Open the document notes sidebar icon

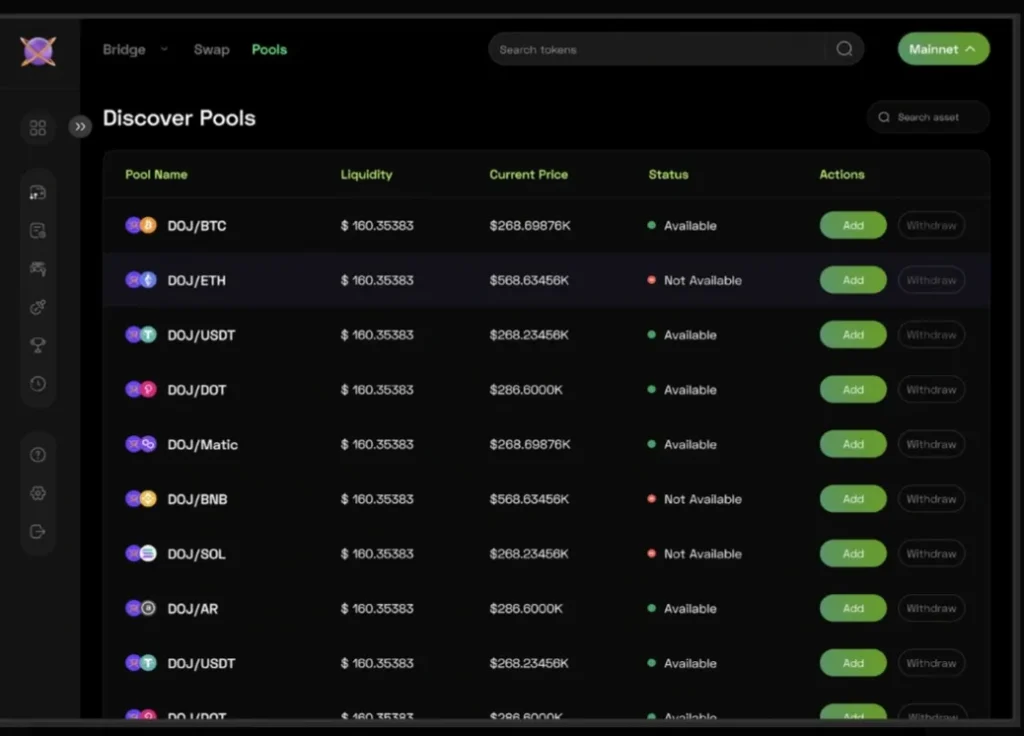(38, 231)
